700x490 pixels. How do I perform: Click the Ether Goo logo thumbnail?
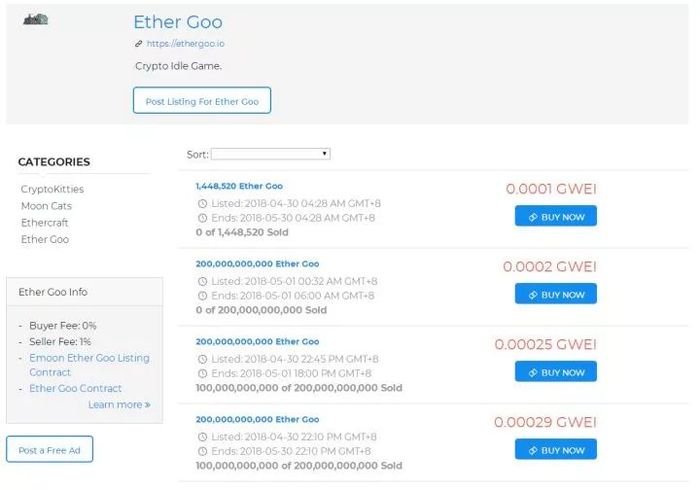[x=35, y=20]
